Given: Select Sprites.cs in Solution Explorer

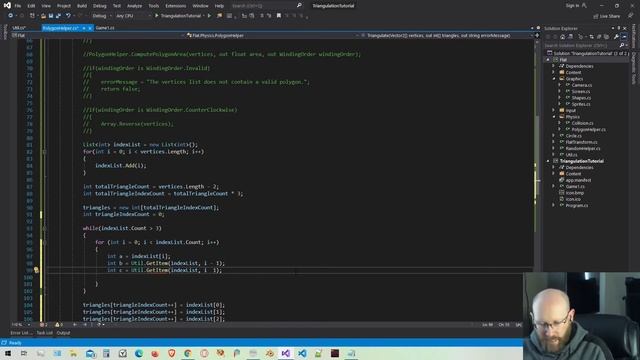Looking at the screenshot, I should click(580, 104).
